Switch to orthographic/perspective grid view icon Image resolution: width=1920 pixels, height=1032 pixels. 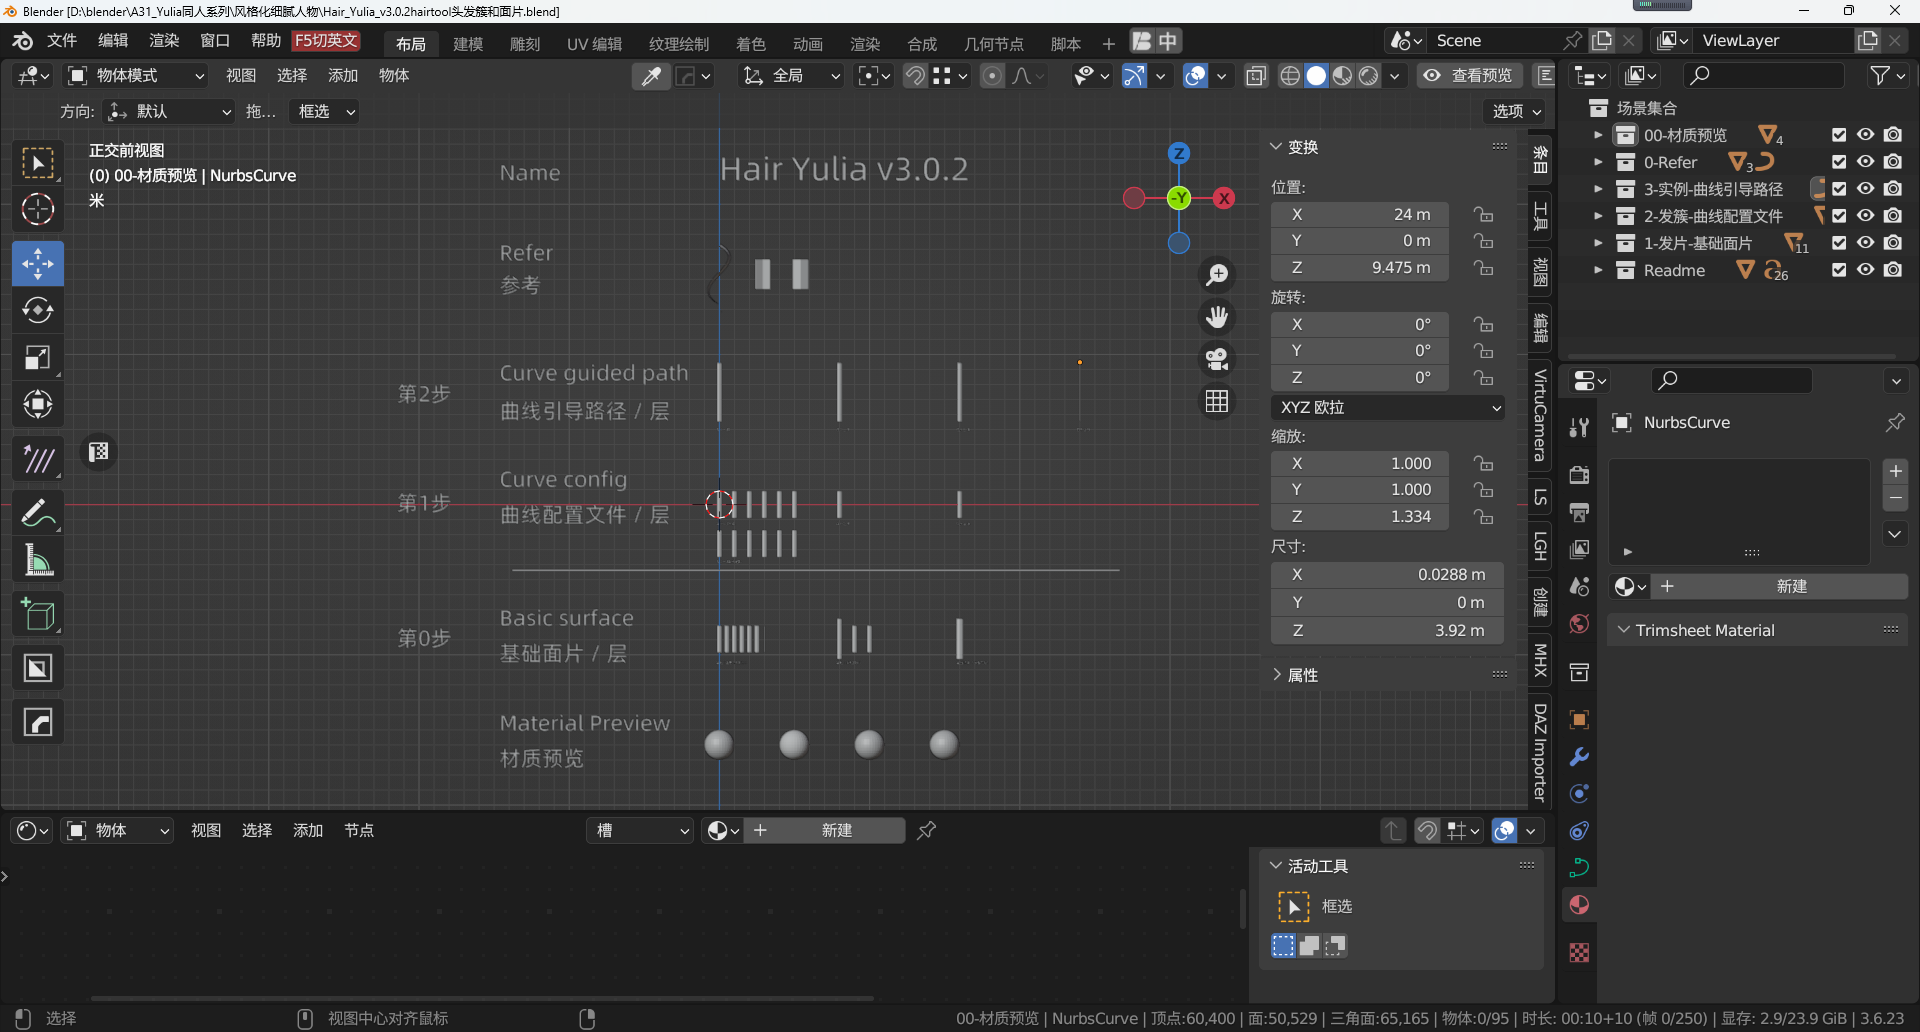click(1217, 401)
